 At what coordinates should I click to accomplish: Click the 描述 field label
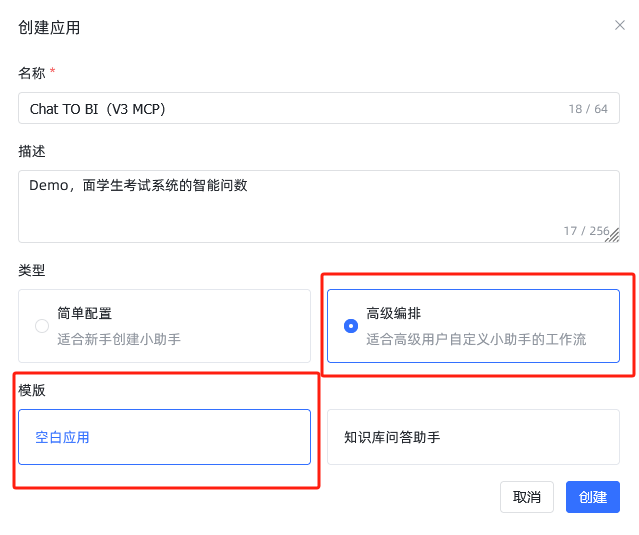coord(32,151)
